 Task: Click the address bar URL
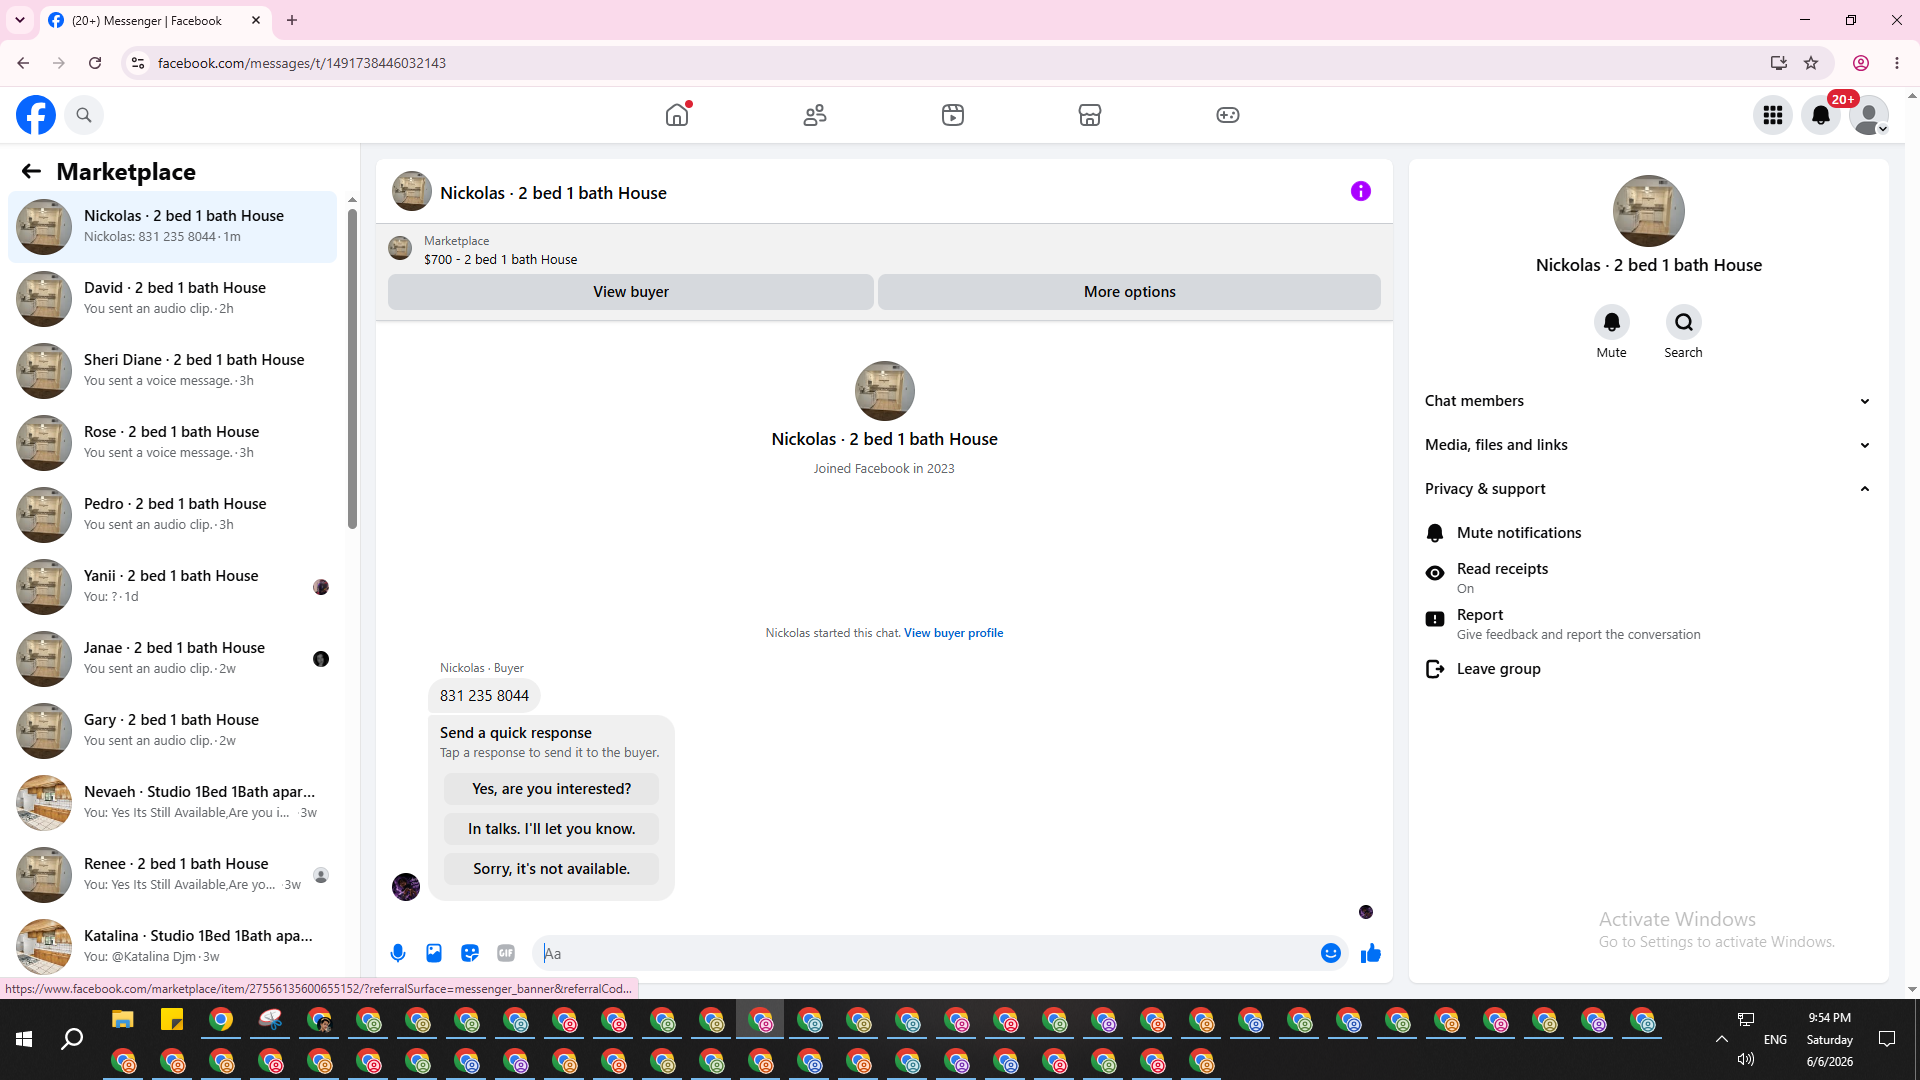[302, 63]
